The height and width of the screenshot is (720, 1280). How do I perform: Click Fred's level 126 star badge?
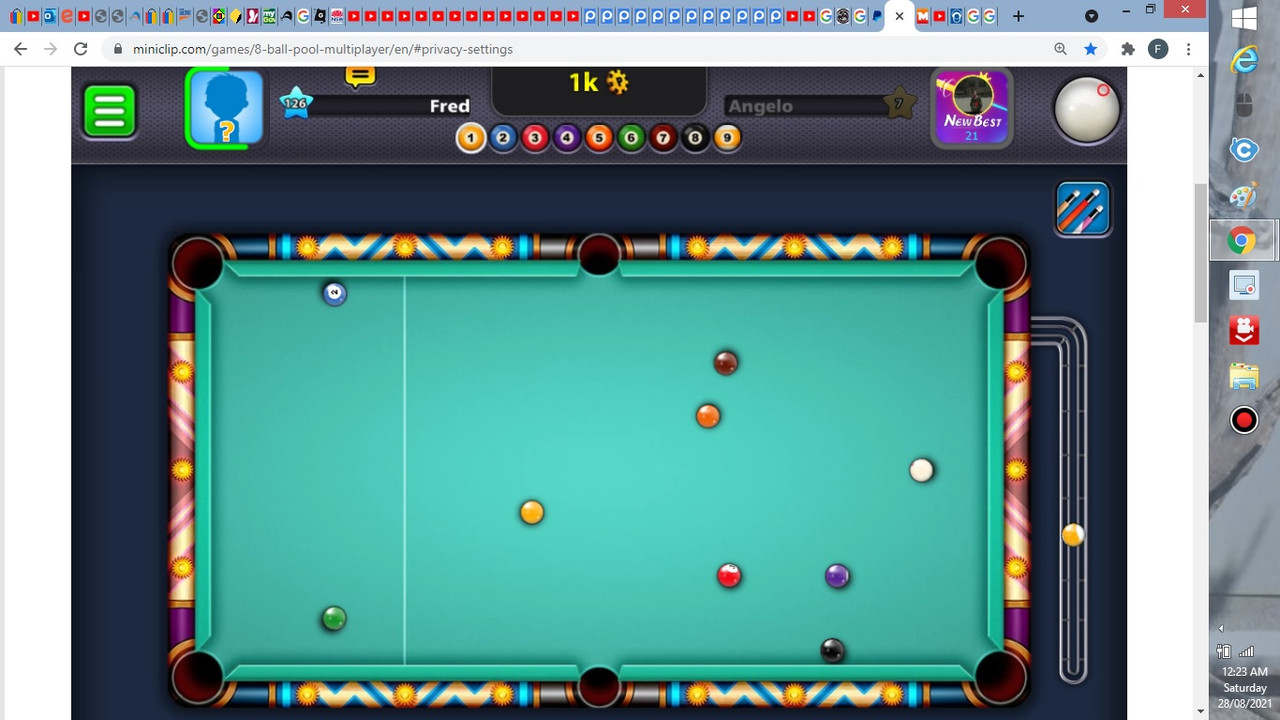click(295, 103)
